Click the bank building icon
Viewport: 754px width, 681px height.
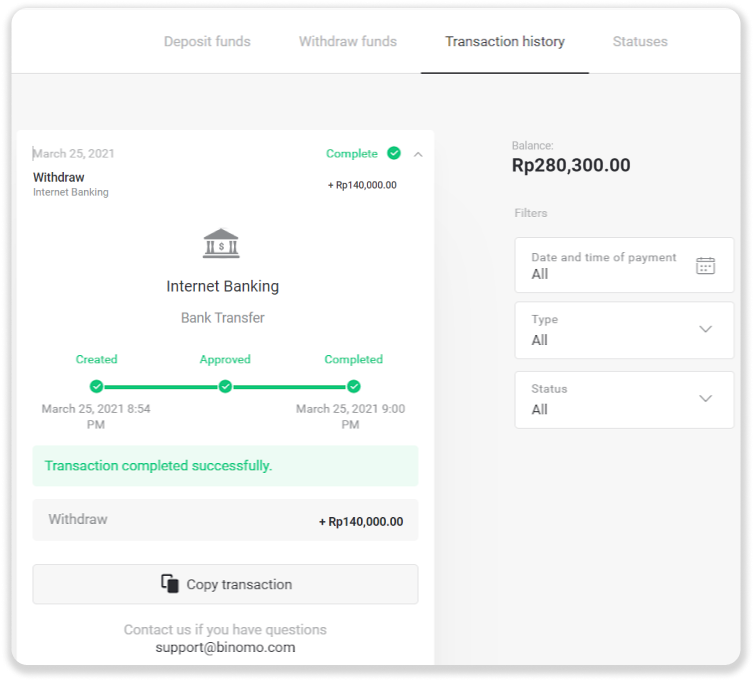[x=221, y=244]
